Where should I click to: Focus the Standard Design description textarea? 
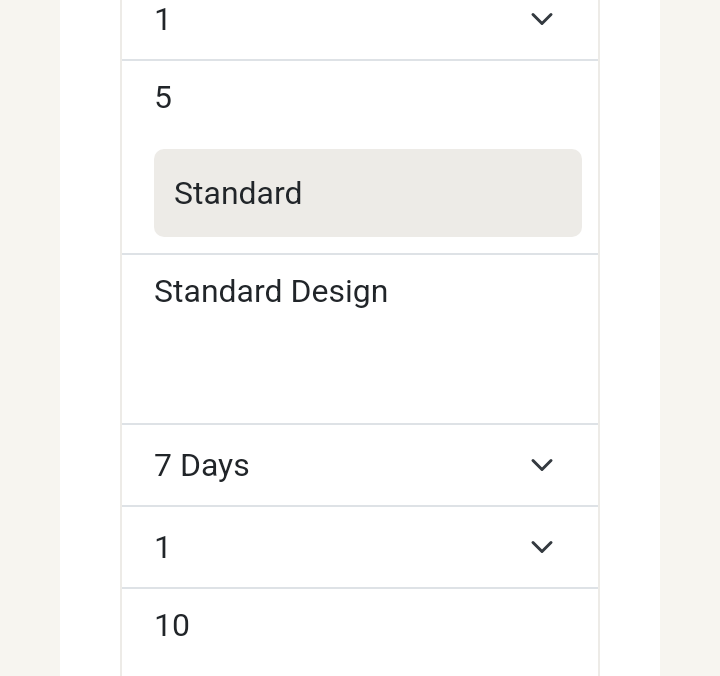[360, 339]
